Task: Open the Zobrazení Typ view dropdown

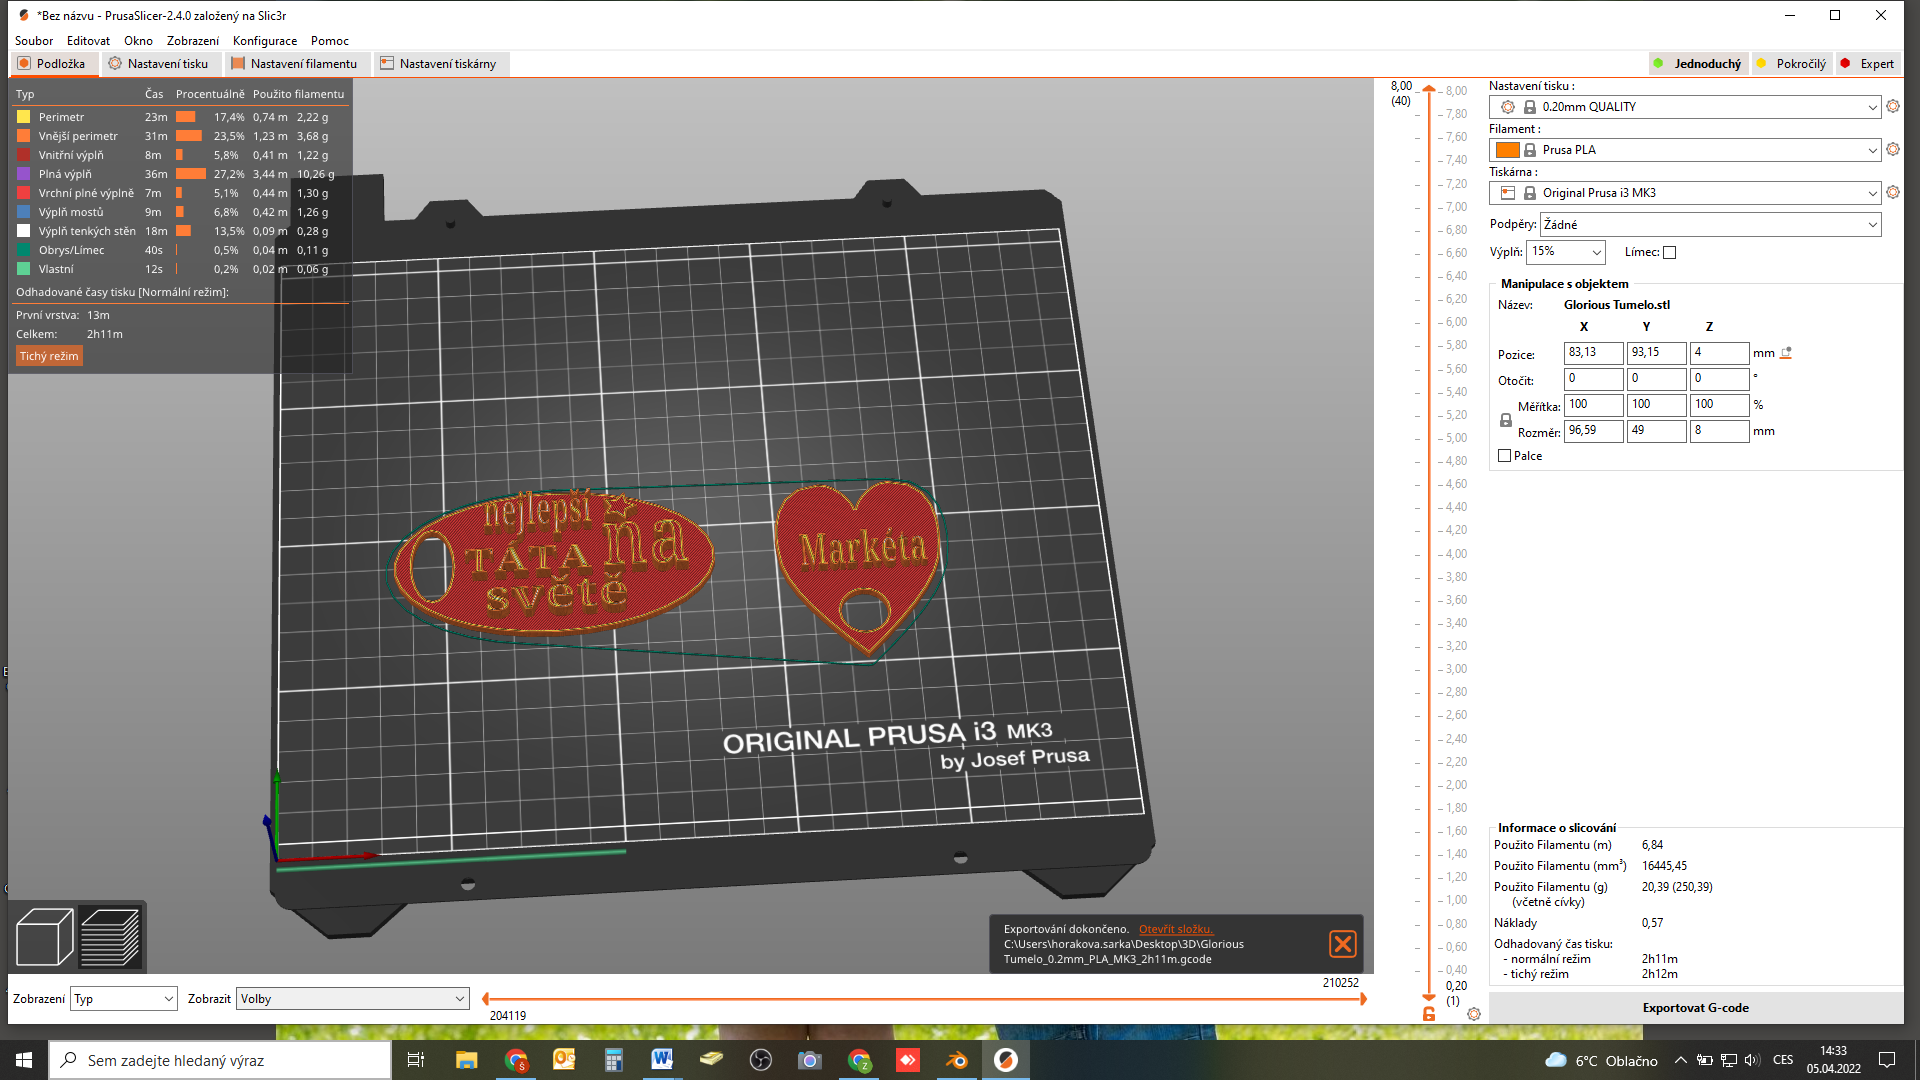Action: pos(123,999)
